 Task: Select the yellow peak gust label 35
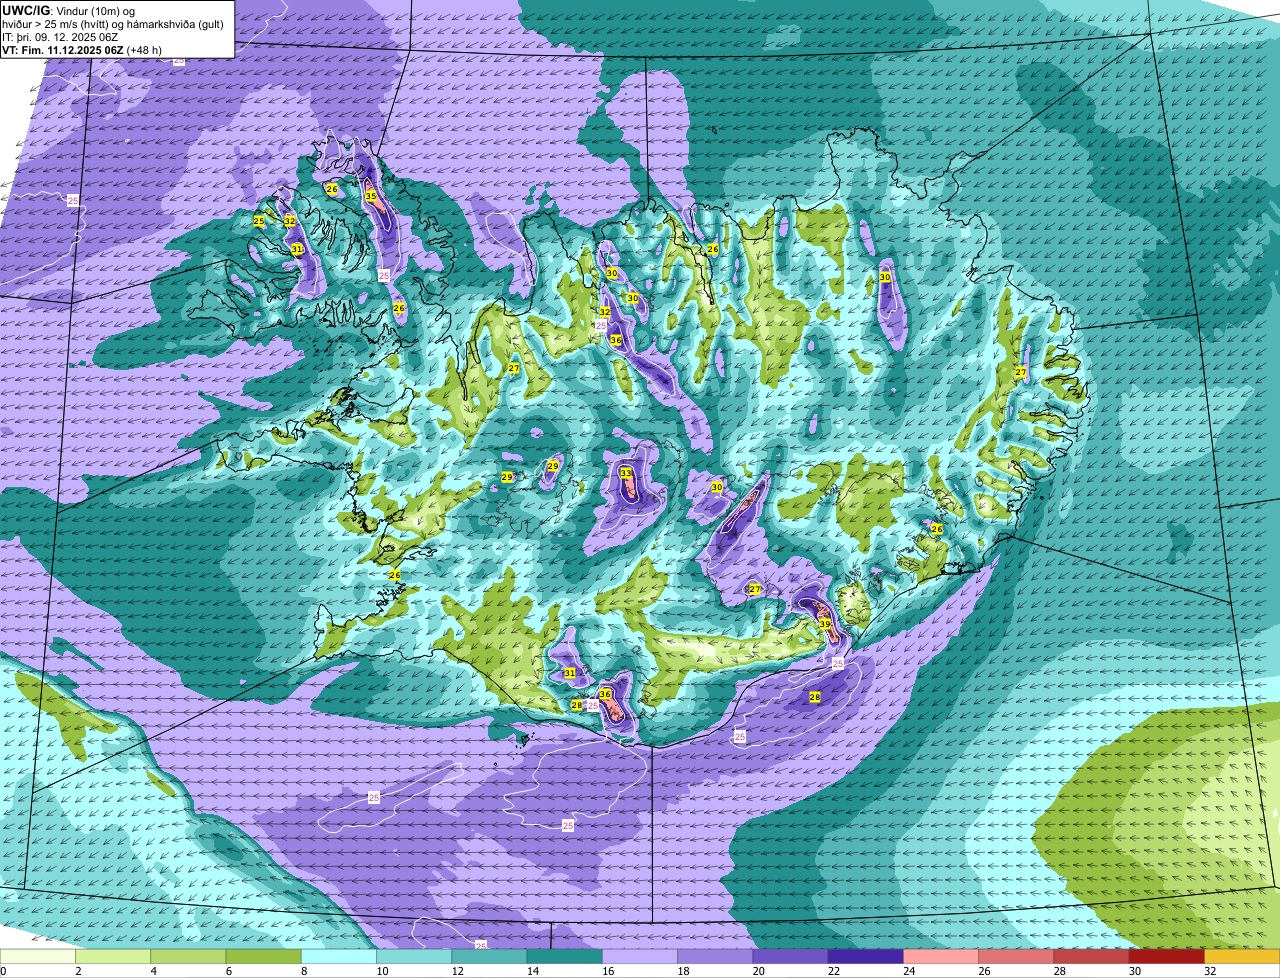(x=371, y=196)
